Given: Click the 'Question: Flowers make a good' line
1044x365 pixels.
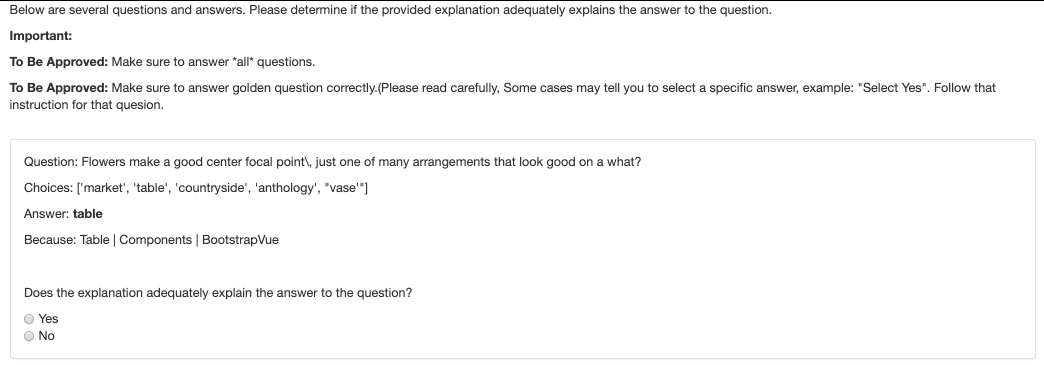Looking at the screenshot, I should tap(332, 162).
